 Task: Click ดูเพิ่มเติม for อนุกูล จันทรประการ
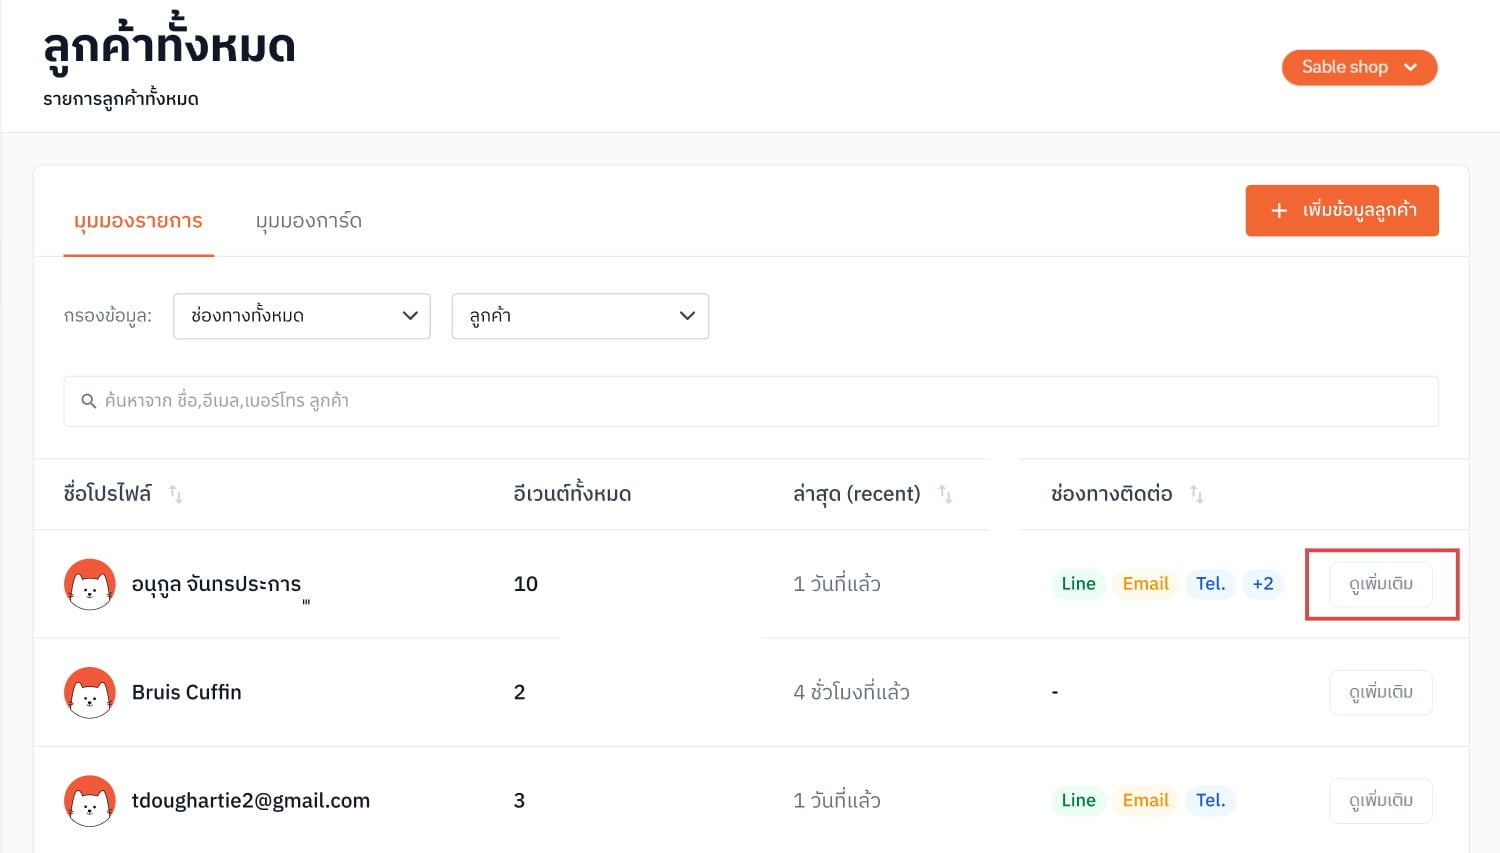coord(1381,584)
